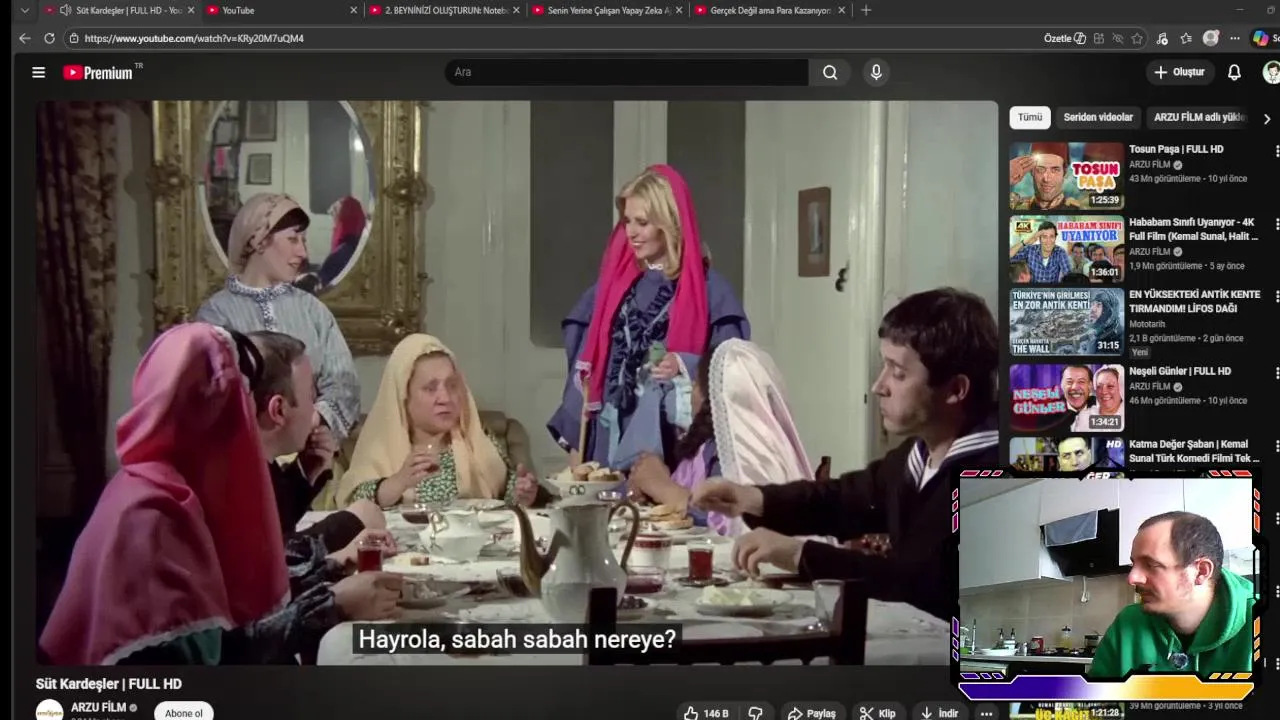Open 'Hababam Sınıfı Uyanıyor - 4K' title
The width and height of the screenshot is (1280, 720).
pyautogui.click(x=1193, y=229)
